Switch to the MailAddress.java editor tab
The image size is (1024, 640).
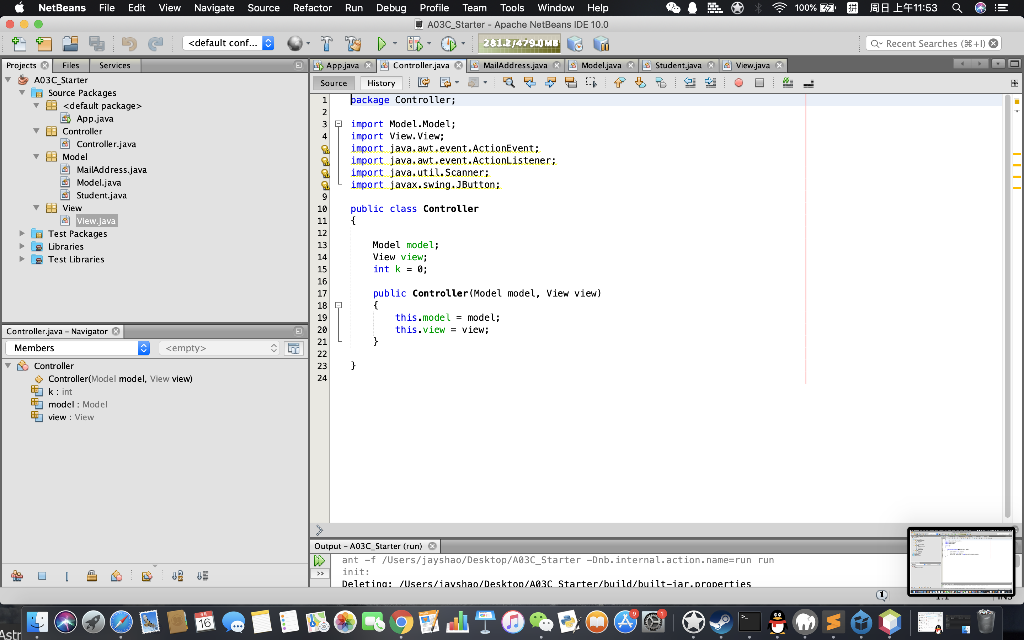(514, 65)
